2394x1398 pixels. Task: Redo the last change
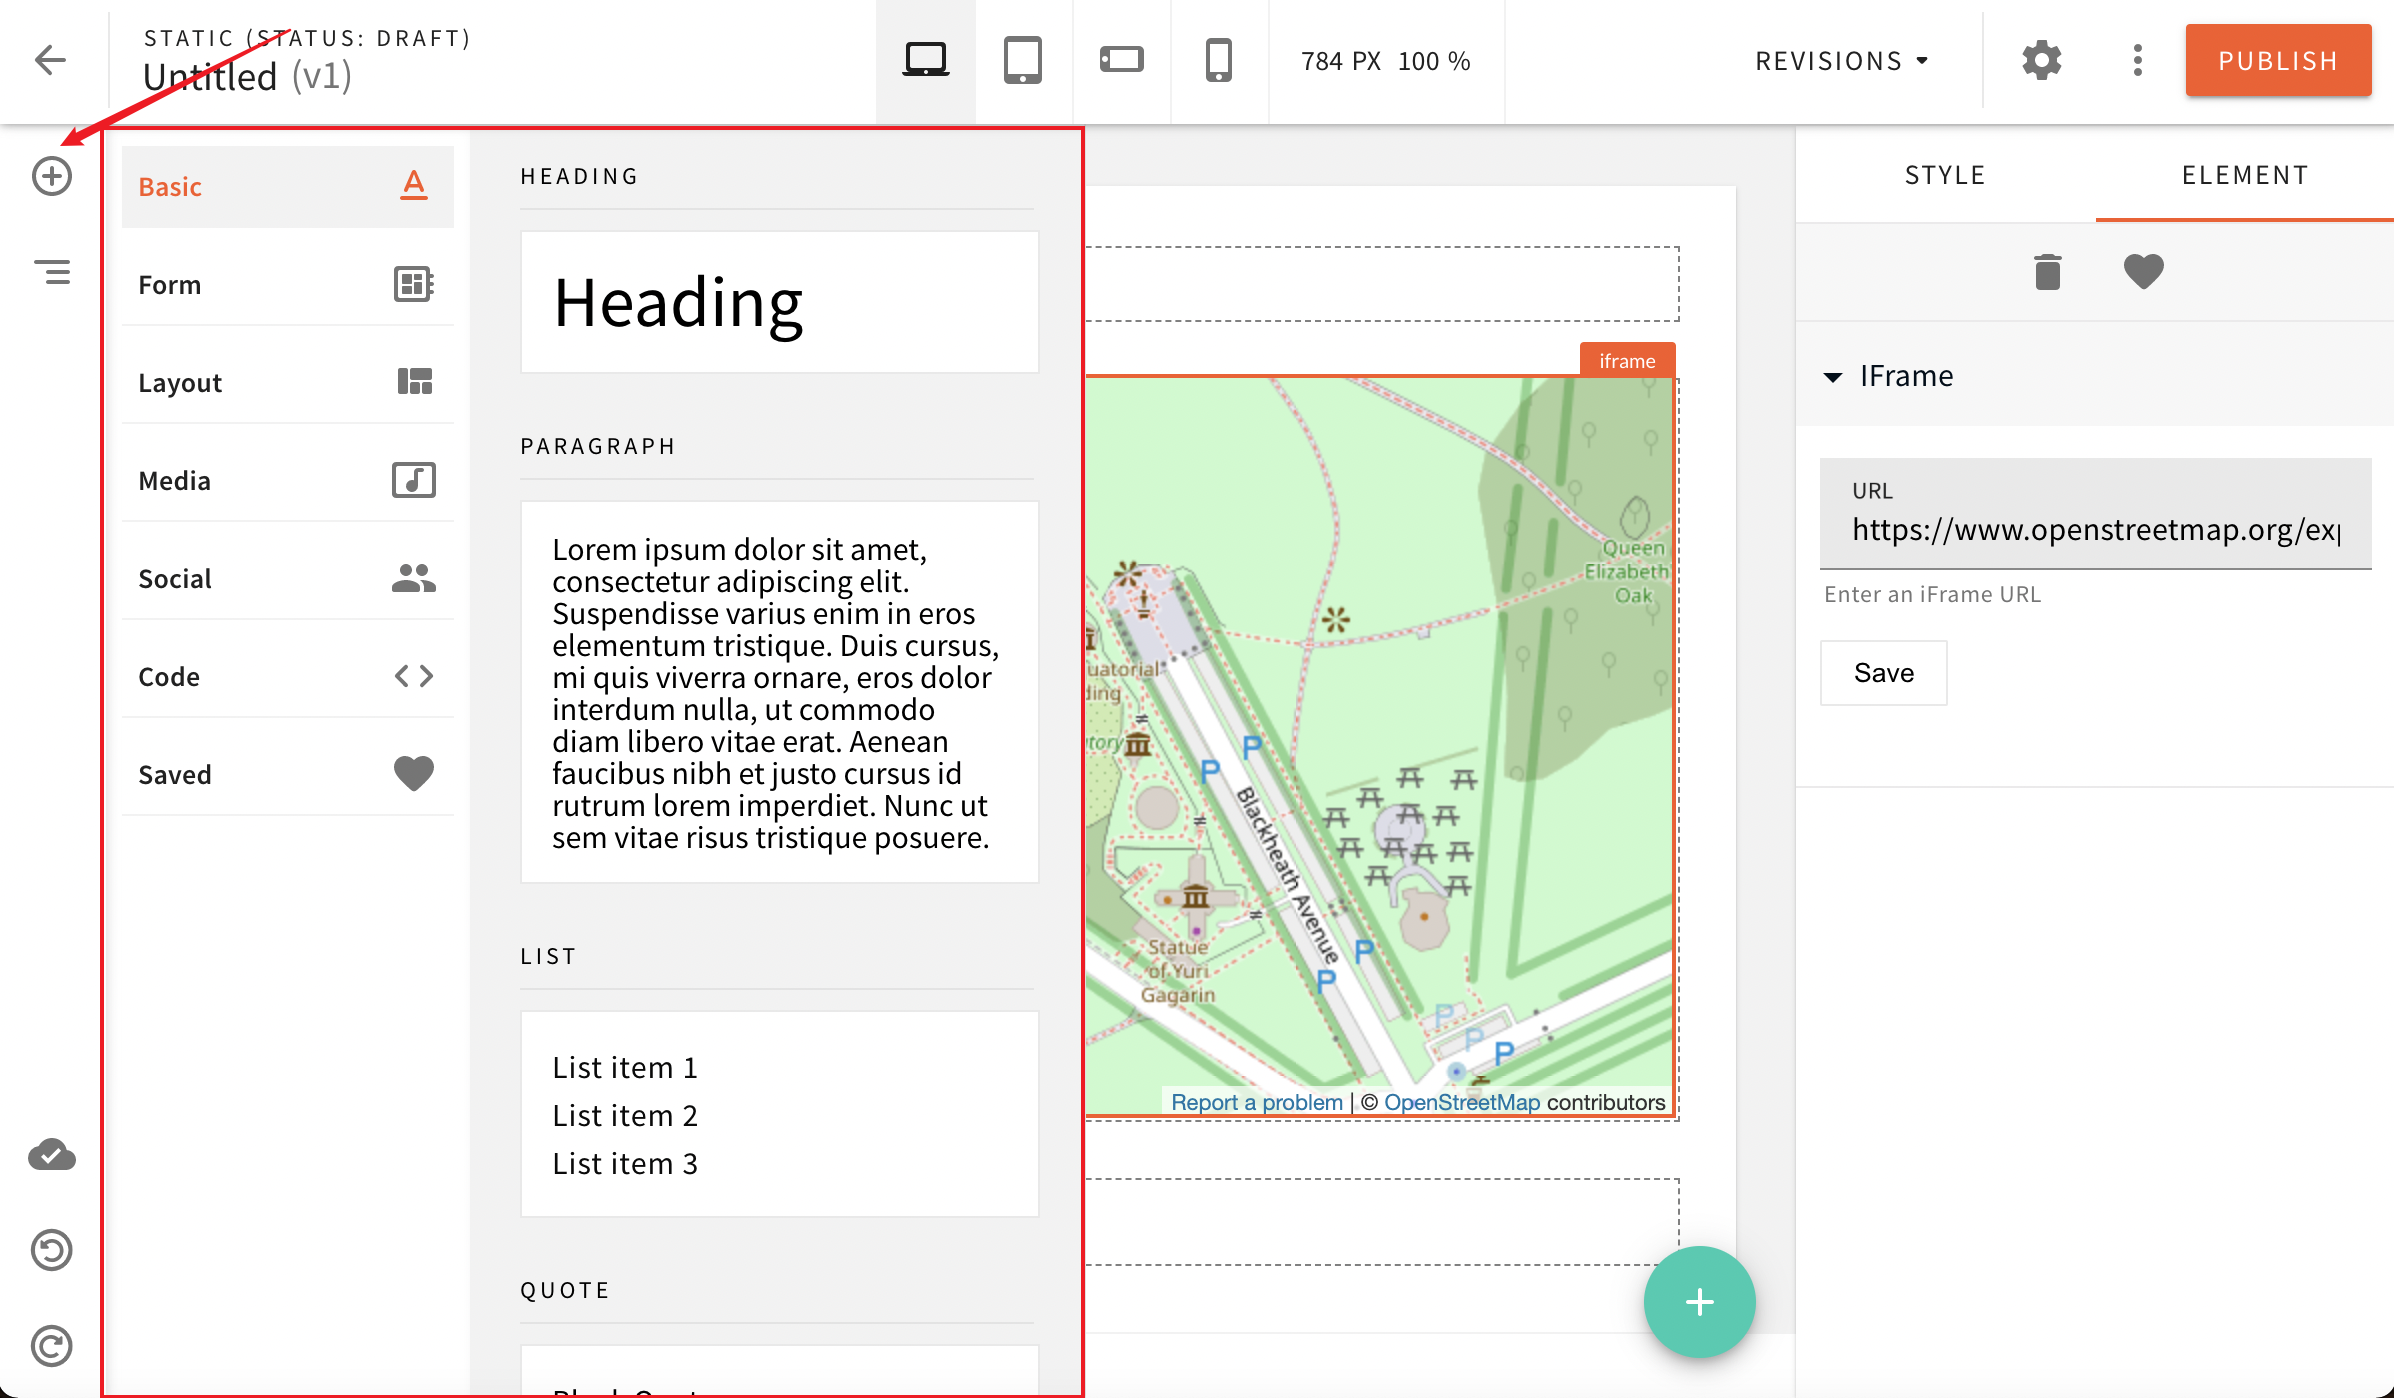(x=51, y=1345)
